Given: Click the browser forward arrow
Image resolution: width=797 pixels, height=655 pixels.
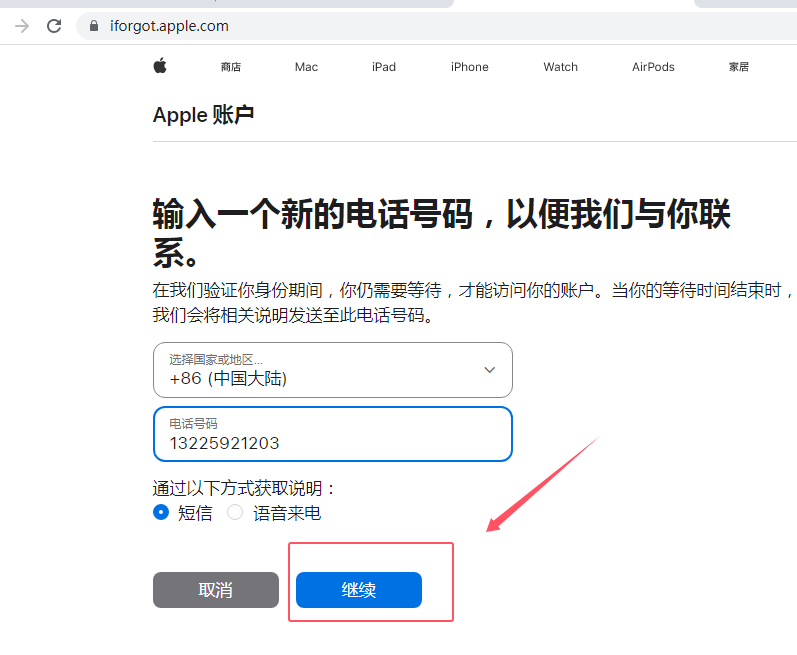Looking at the screenshot, I should pos(22,26).
